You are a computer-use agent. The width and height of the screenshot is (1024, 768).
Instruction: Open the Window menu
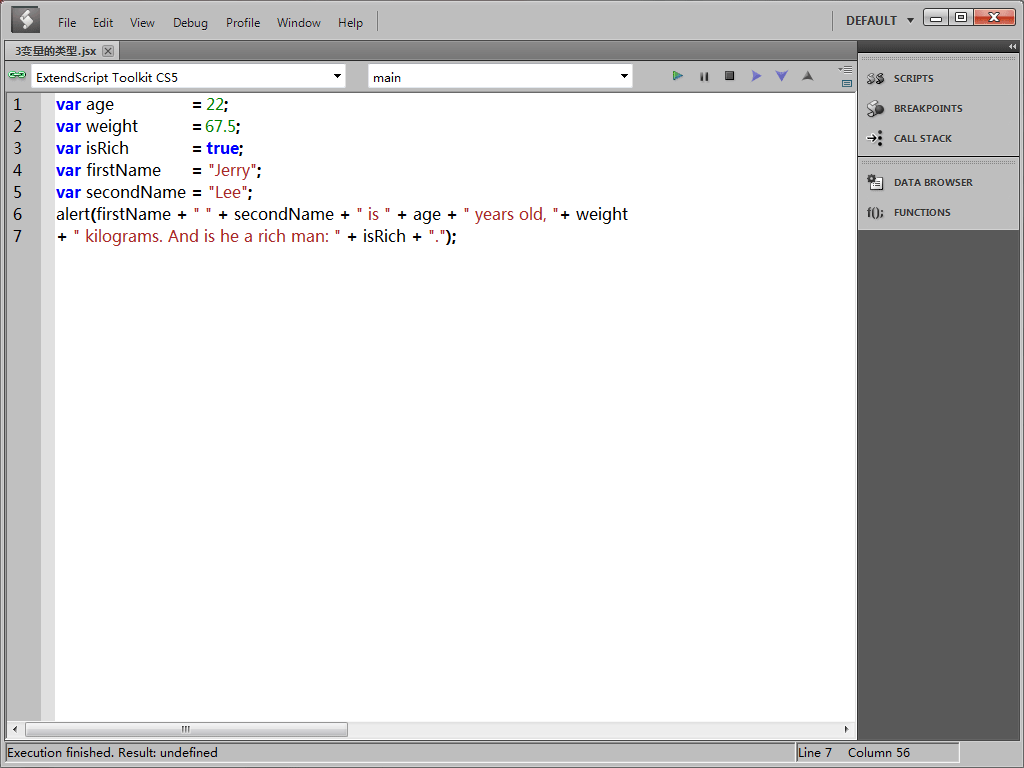tap(298, 23)
